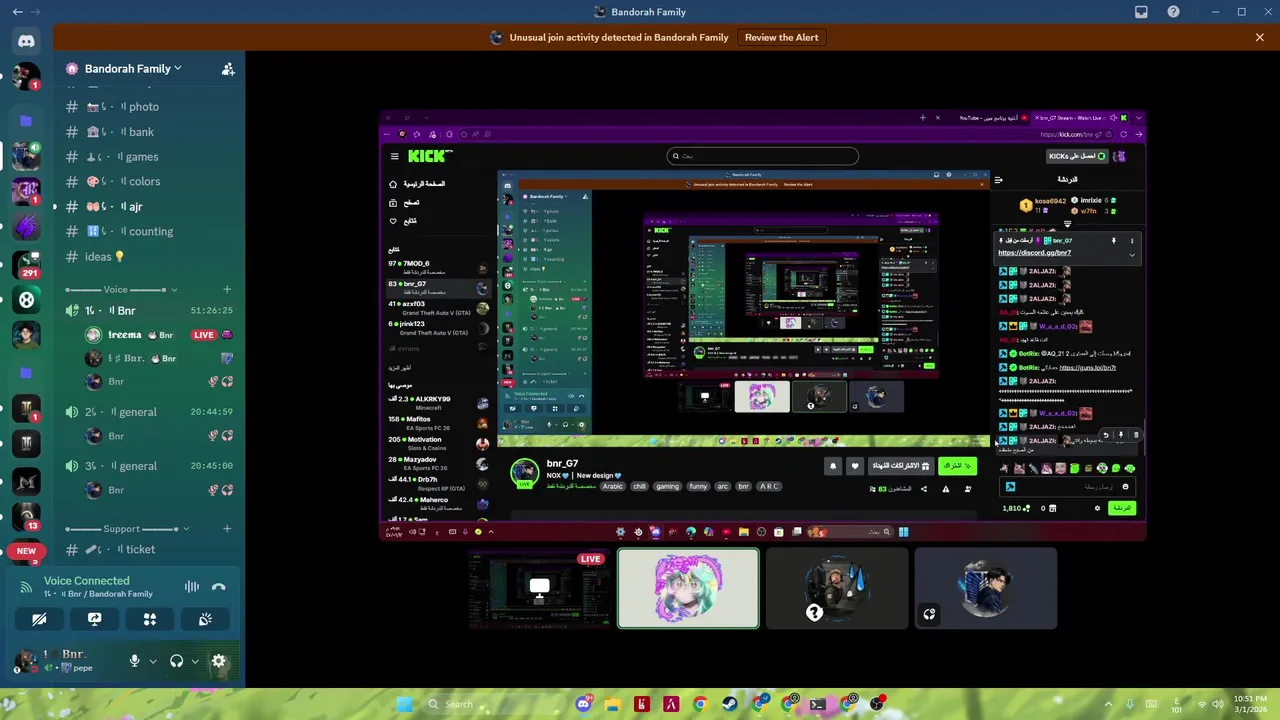This screenshot has width=1280, height=720.
Task: Open the server icon with 291 badge
Action: pos(26,264)
